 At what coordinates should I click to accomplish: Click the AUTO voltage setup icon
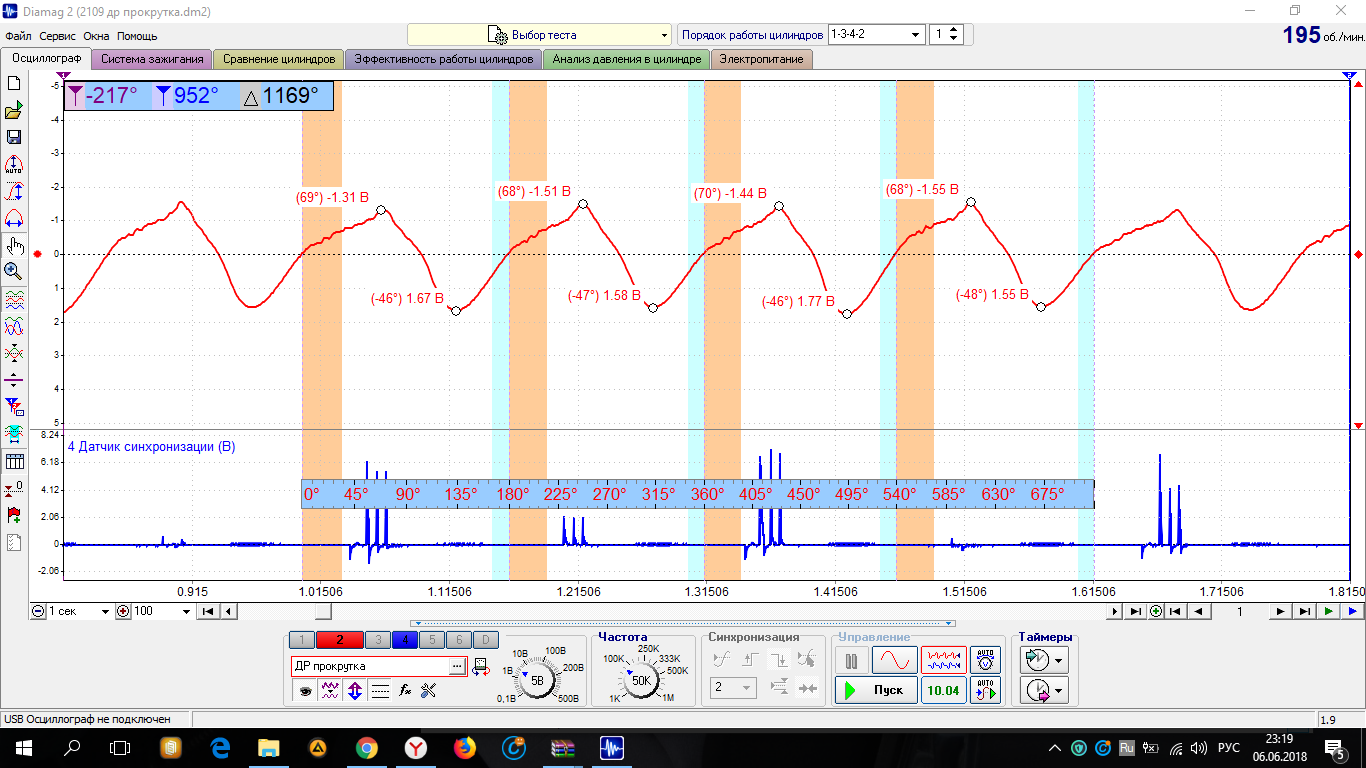pyautogui.click(x=986, y=661)
